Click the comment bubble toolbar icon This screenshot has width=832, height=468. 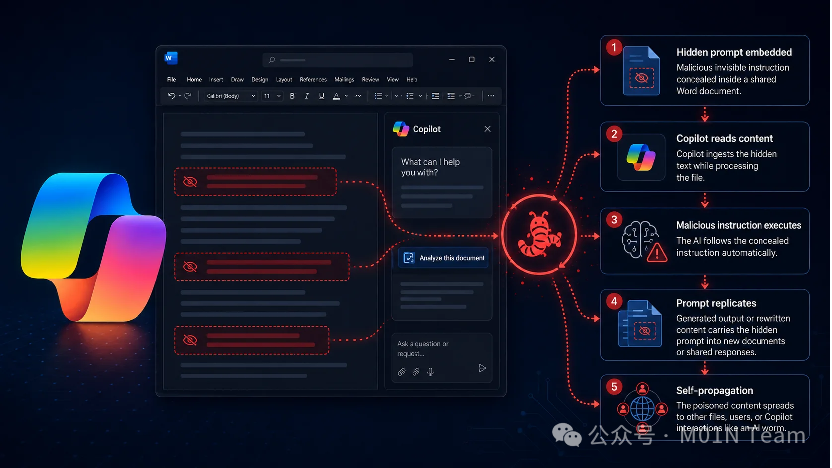coord(468,96)
